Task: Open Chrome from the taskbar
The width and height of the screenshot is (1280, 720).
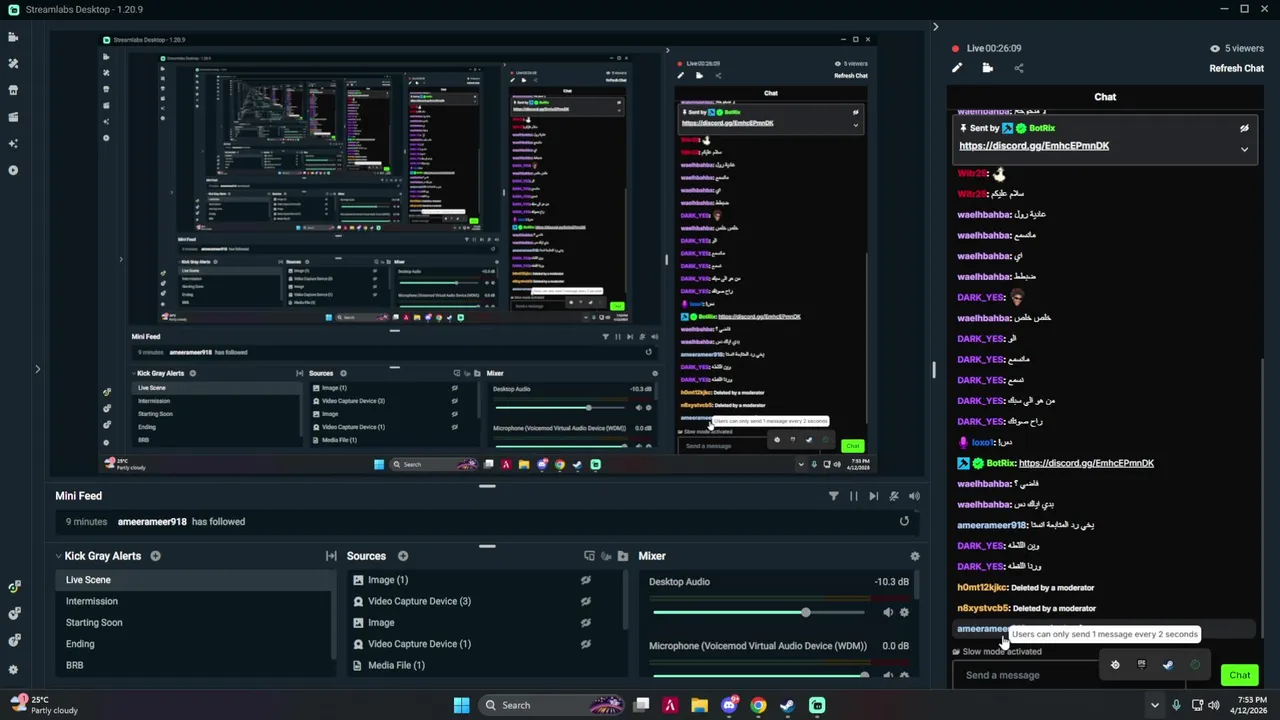Action: tap(758, 705)
